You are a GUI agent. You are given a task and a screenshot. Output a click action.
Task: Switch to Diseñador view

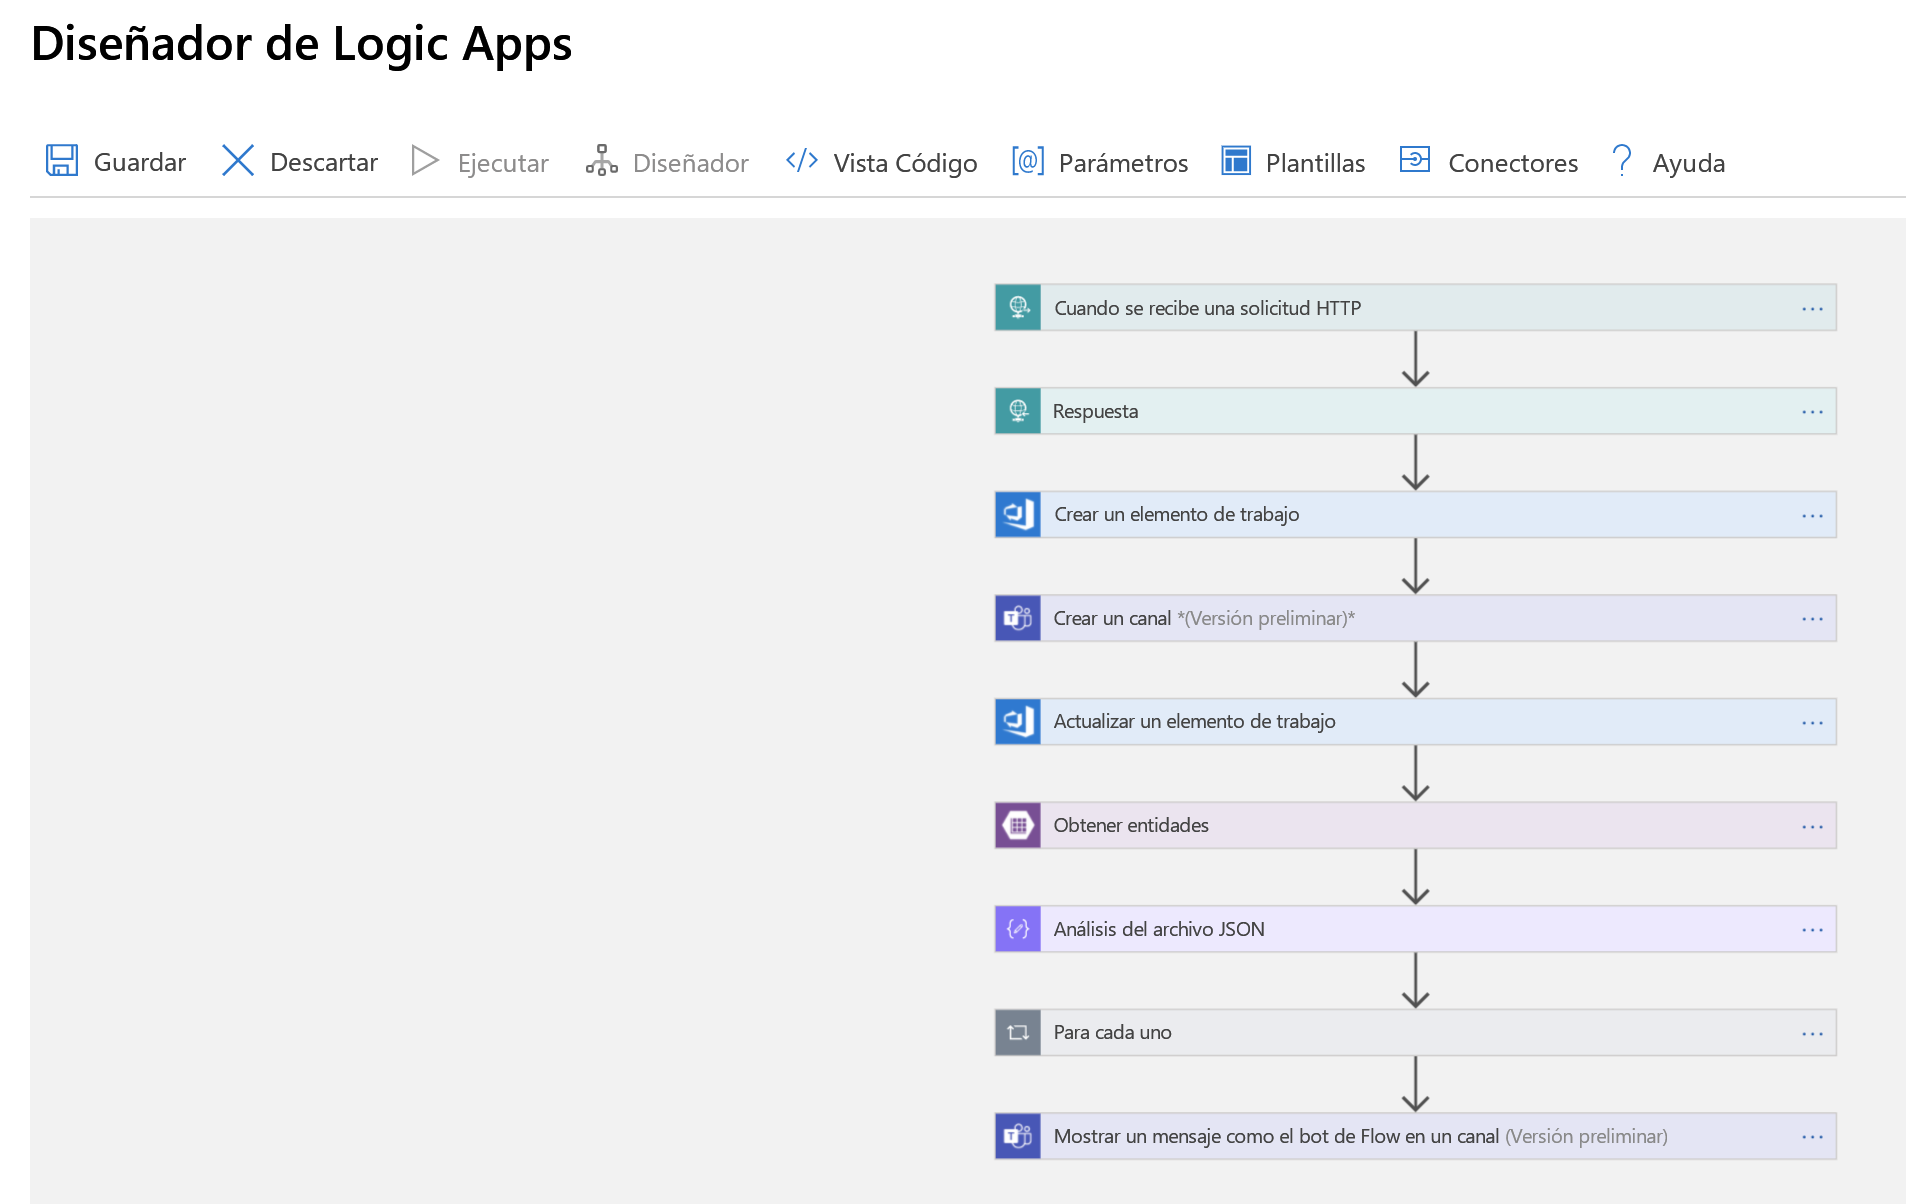pos(667,162)
